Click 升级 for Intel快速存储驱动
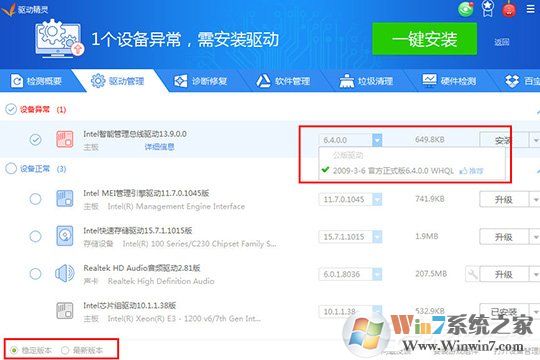 pos(503,237)
